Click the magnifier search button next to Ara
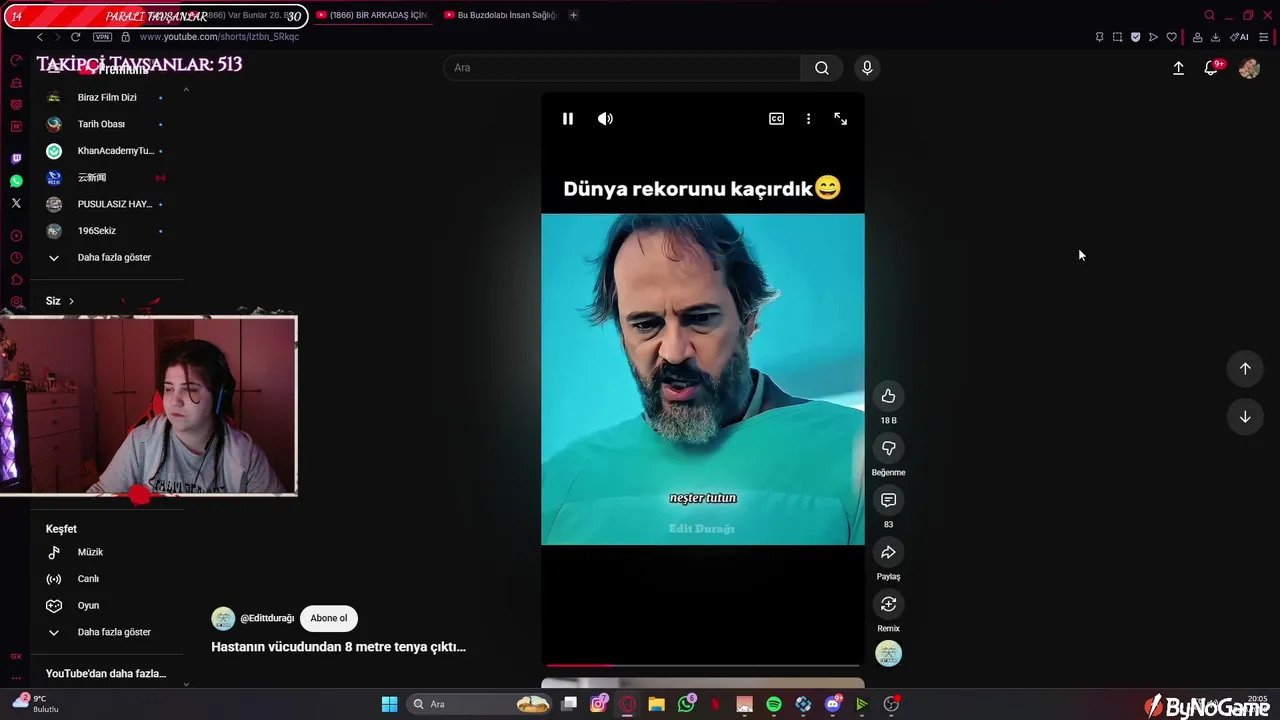 point(821,68)
